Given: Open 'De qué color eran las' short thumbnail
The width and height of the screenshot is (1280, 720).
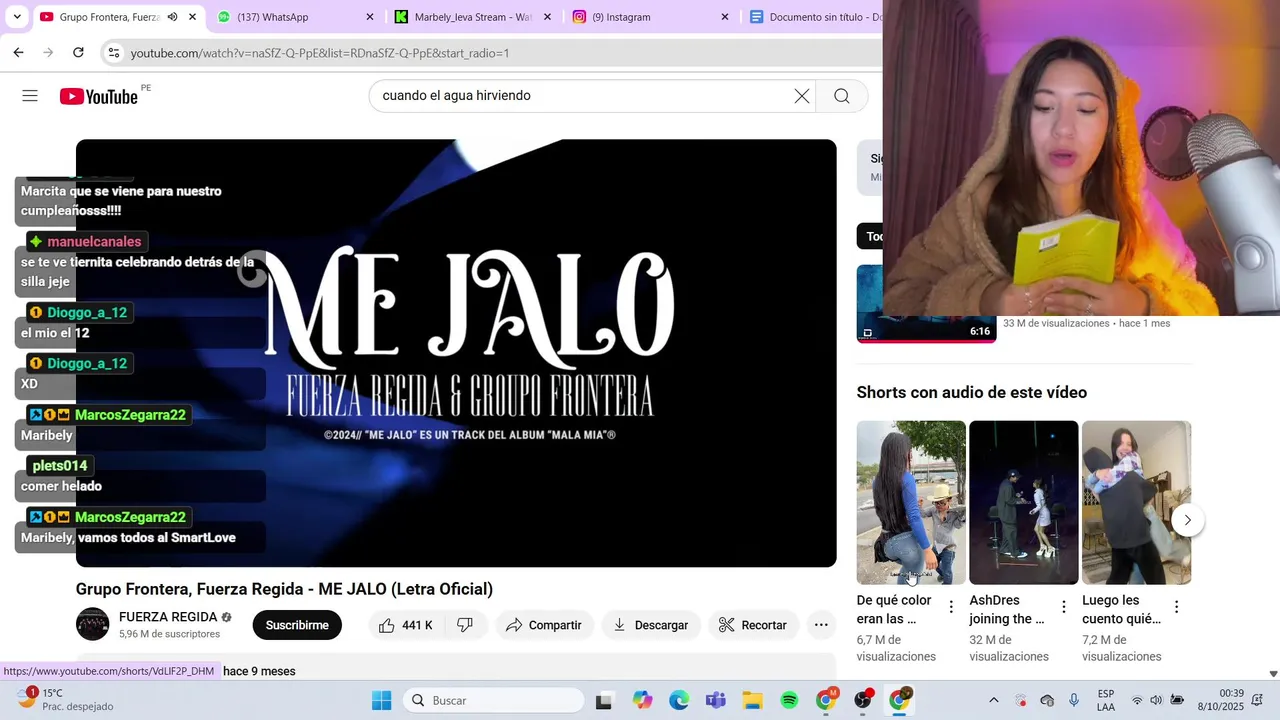Looking at the screenshot, I should (x=911, y=502).
